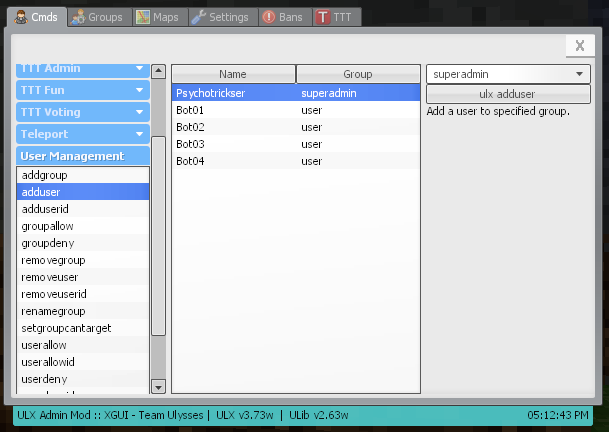Choose the groupdeny command
Viewport: 609px width, 432px height.
click(x=83, y=243)
